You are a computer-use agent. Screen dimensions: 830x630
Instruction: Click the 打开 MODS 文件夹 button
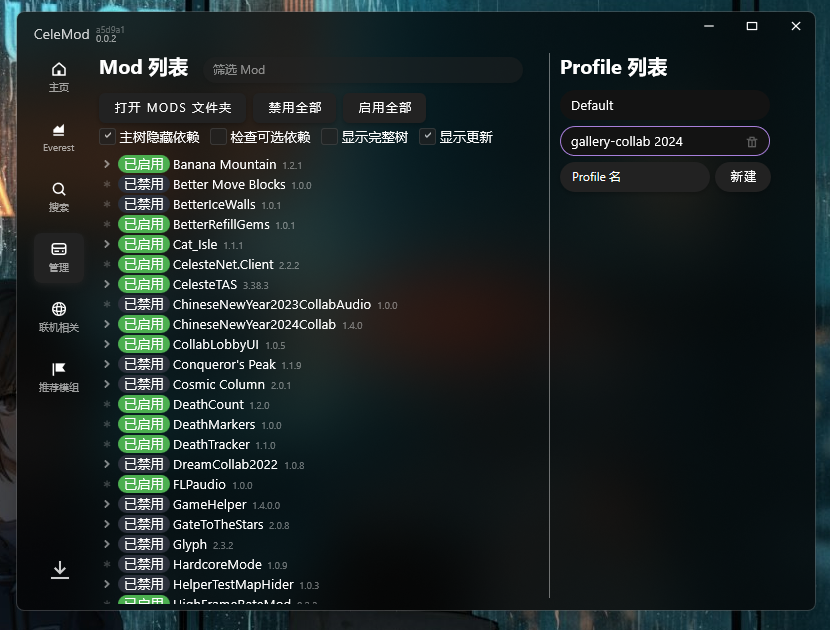click(x=173, y=108)
